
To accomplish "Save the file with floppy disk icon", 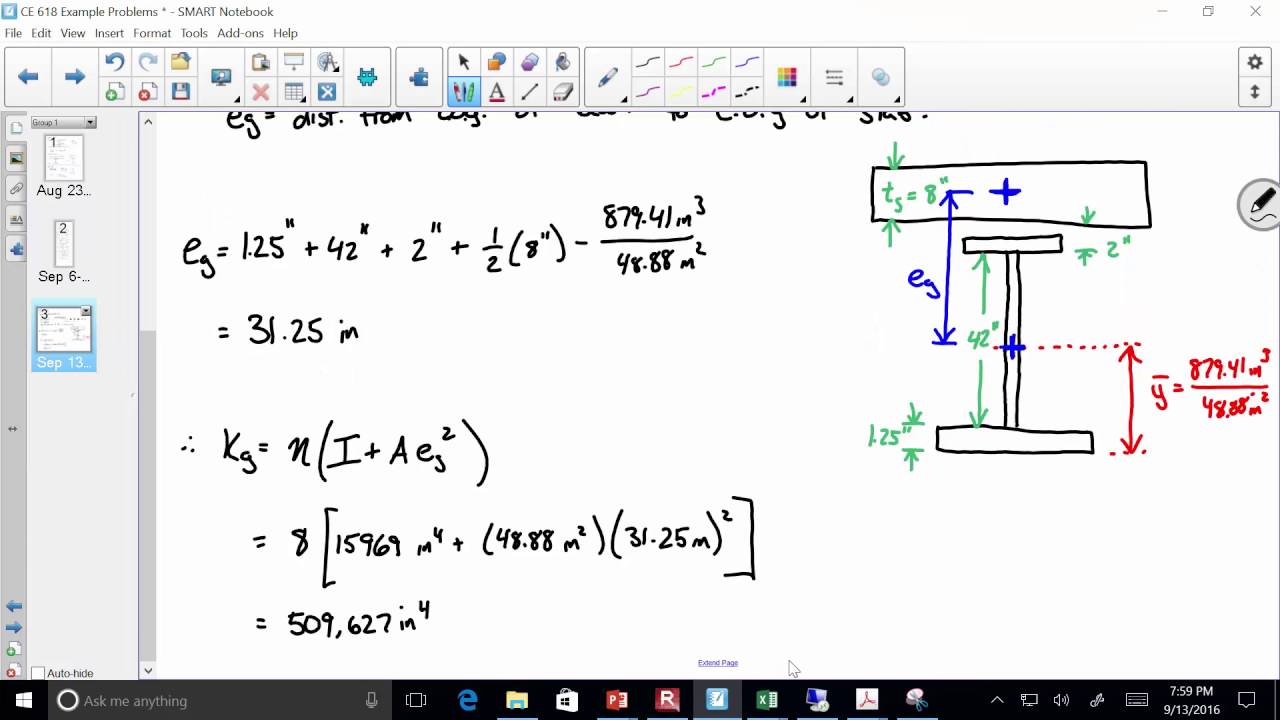I will coord(180,92).
